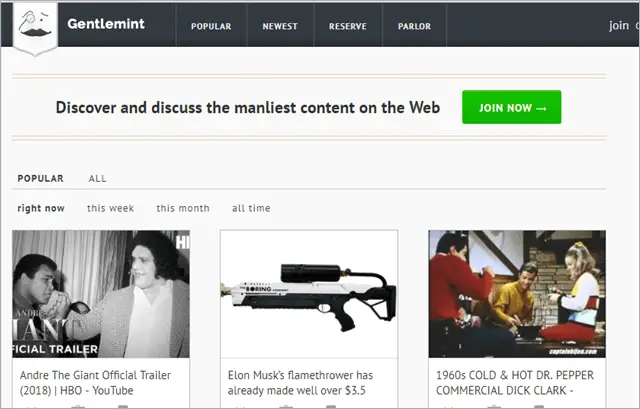640x409 pixels.
Task: Click 'Andre The Giant Official Trailer' title
Action: (96, 383)
